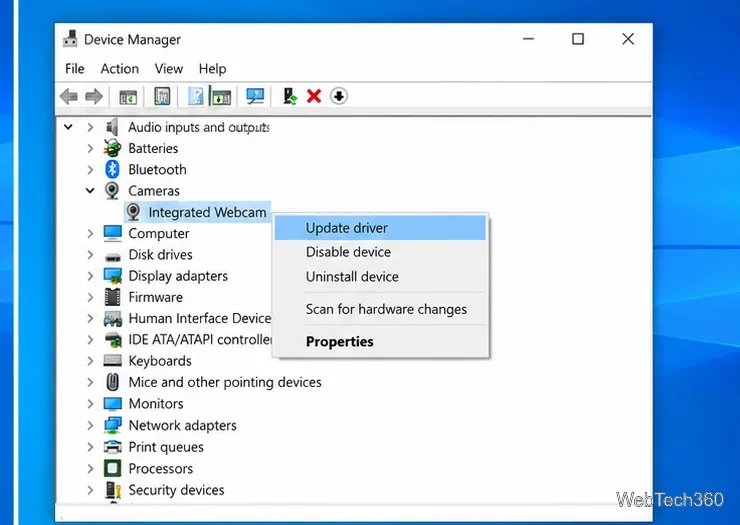This screenshot has height=525, width=740.
Task: Click the Bluetooth logo icon
Action: coord(112,169)
